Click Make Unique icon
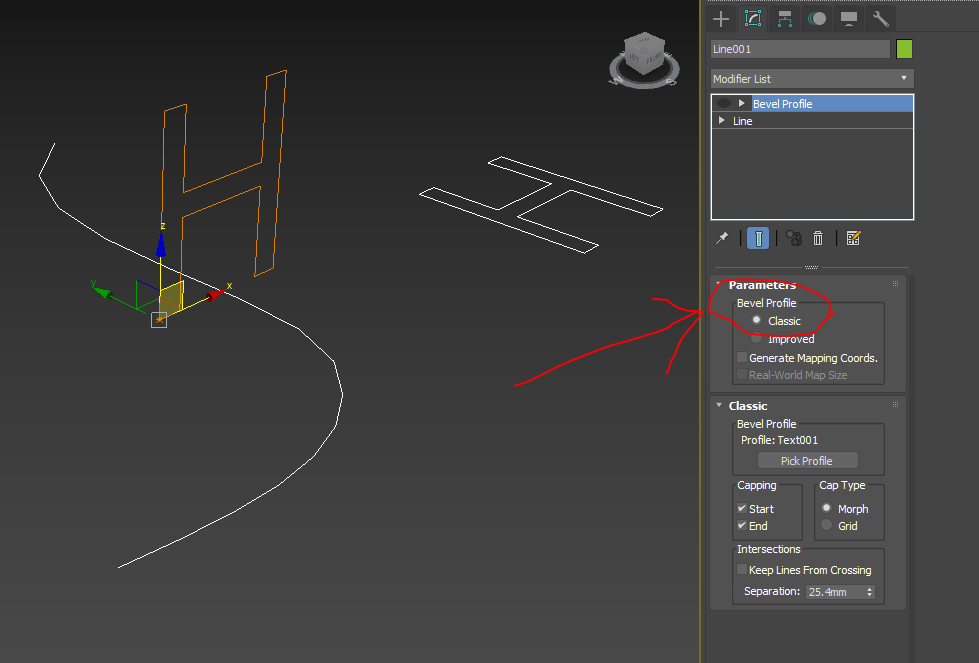The image size is (979, 663). (x=794, y=238)
